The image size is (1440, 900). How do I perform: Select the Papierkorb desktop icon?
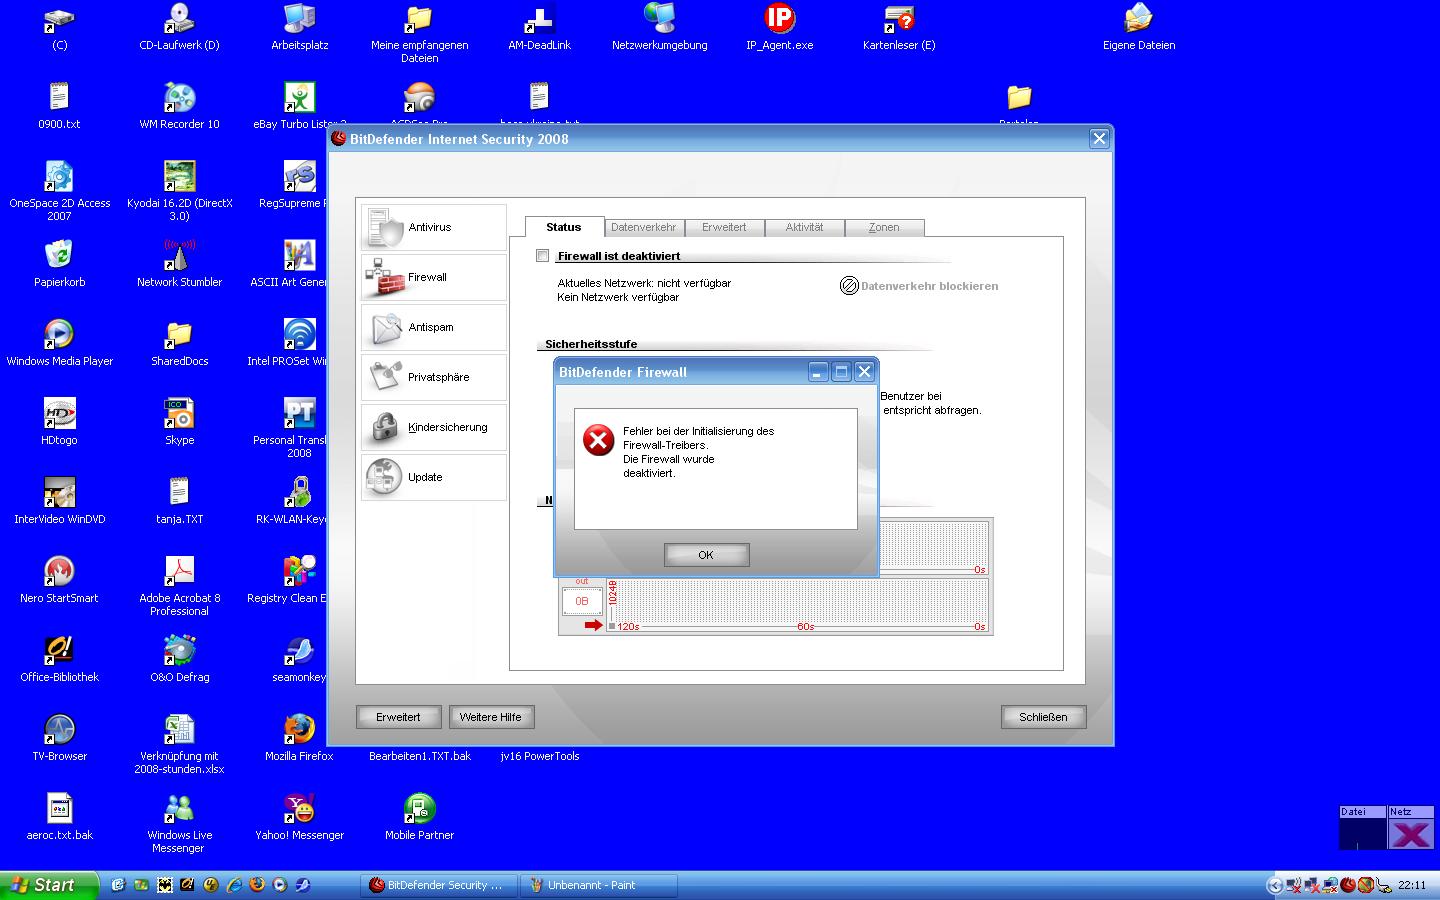tap(59, 264)
